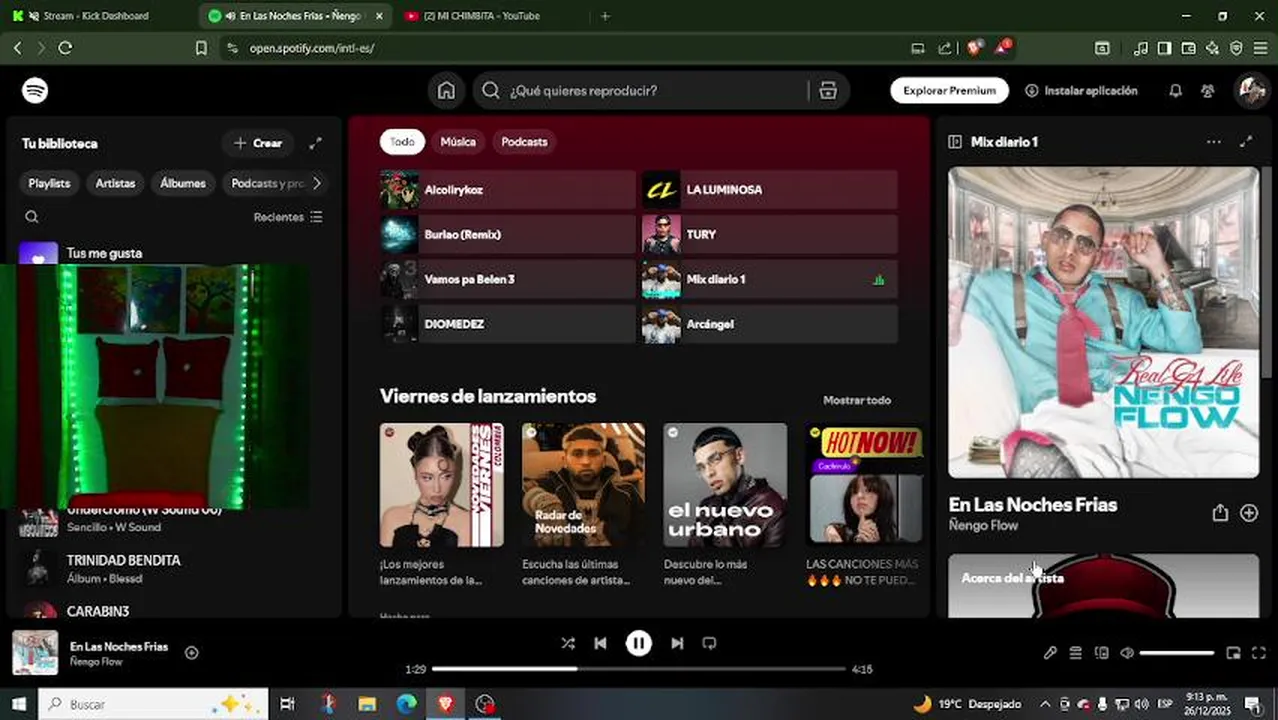1278x720 pixels.
Task: Open Novedades Viernes Colombia card
Action: tap(441, 504)
